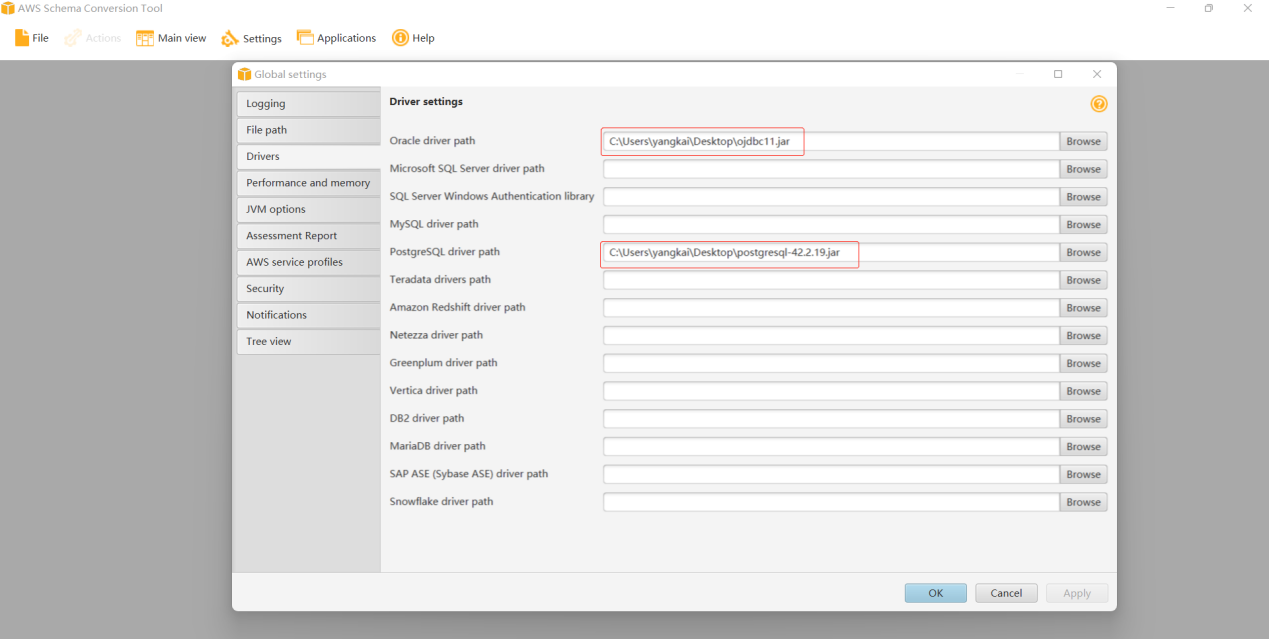Open AWS service profiles tab

coord(307,262)
